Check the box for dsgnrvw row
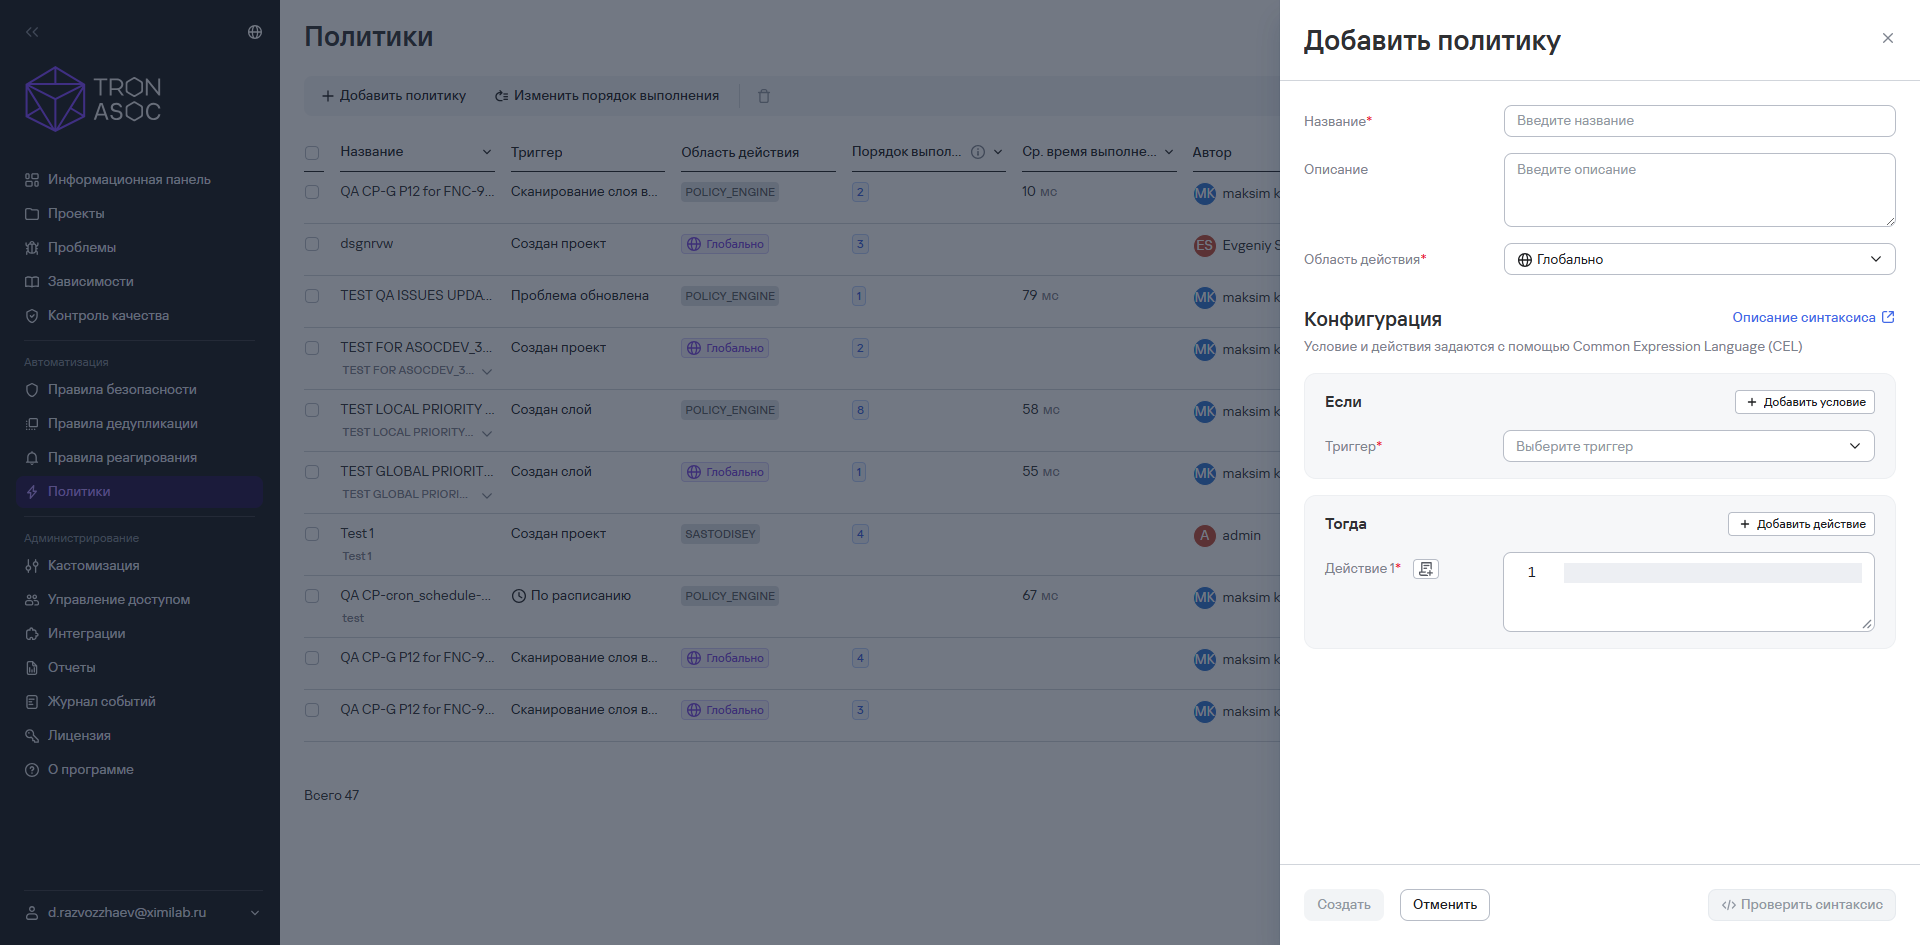The width and height of the screenshot is (1920, 945). (x=312, y=244)
